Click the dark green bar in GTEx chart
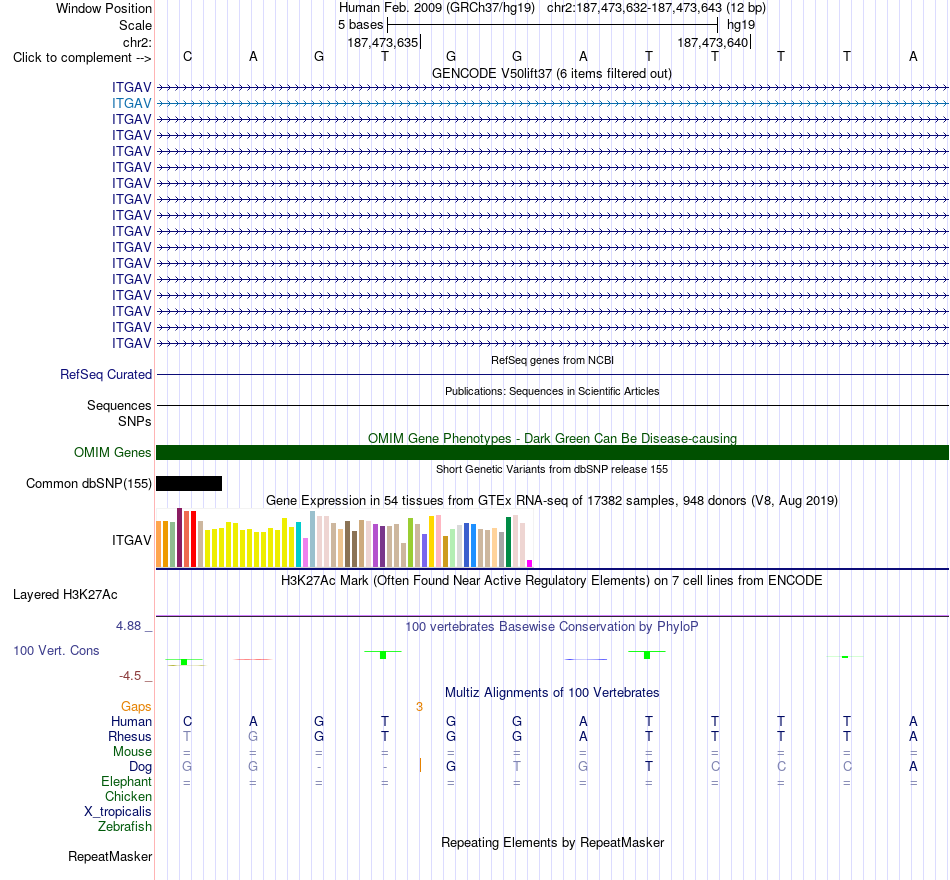The width and height of the screenshot is (950, 880). point(508,542)
